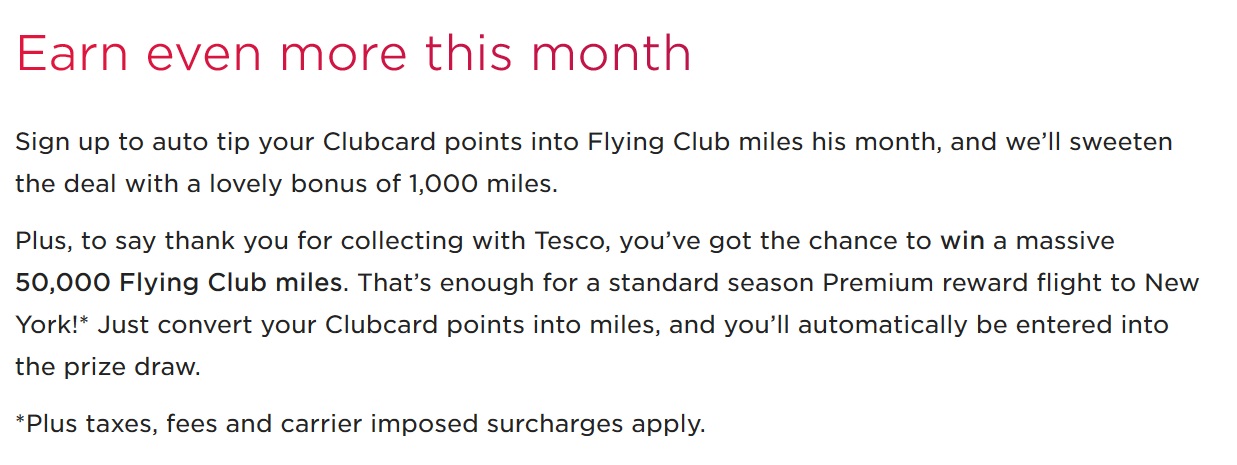
Task: Click the bold "50,000 Flying Club miles" text
Action: tap(179, 283)
